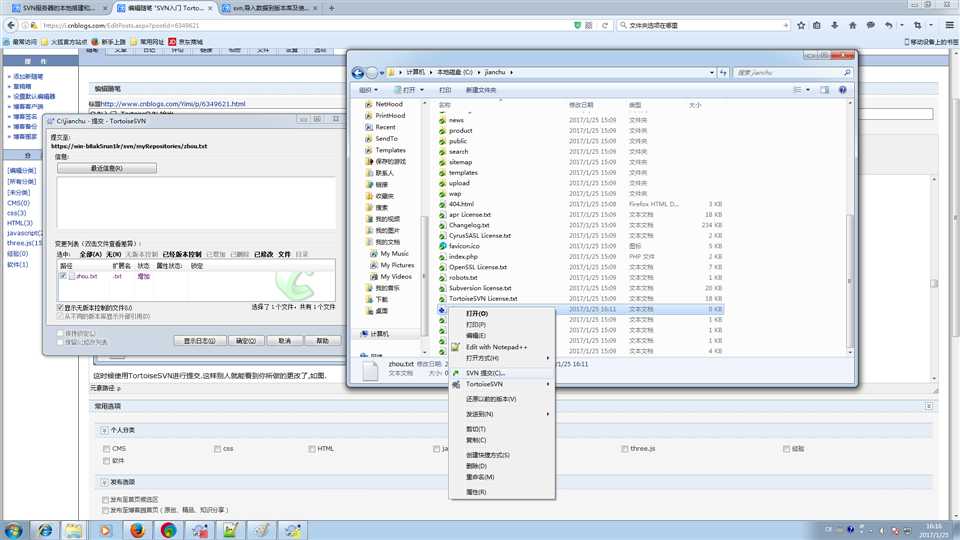Open Firefox from the taskbar
The image size is (960, 540).
138,530
